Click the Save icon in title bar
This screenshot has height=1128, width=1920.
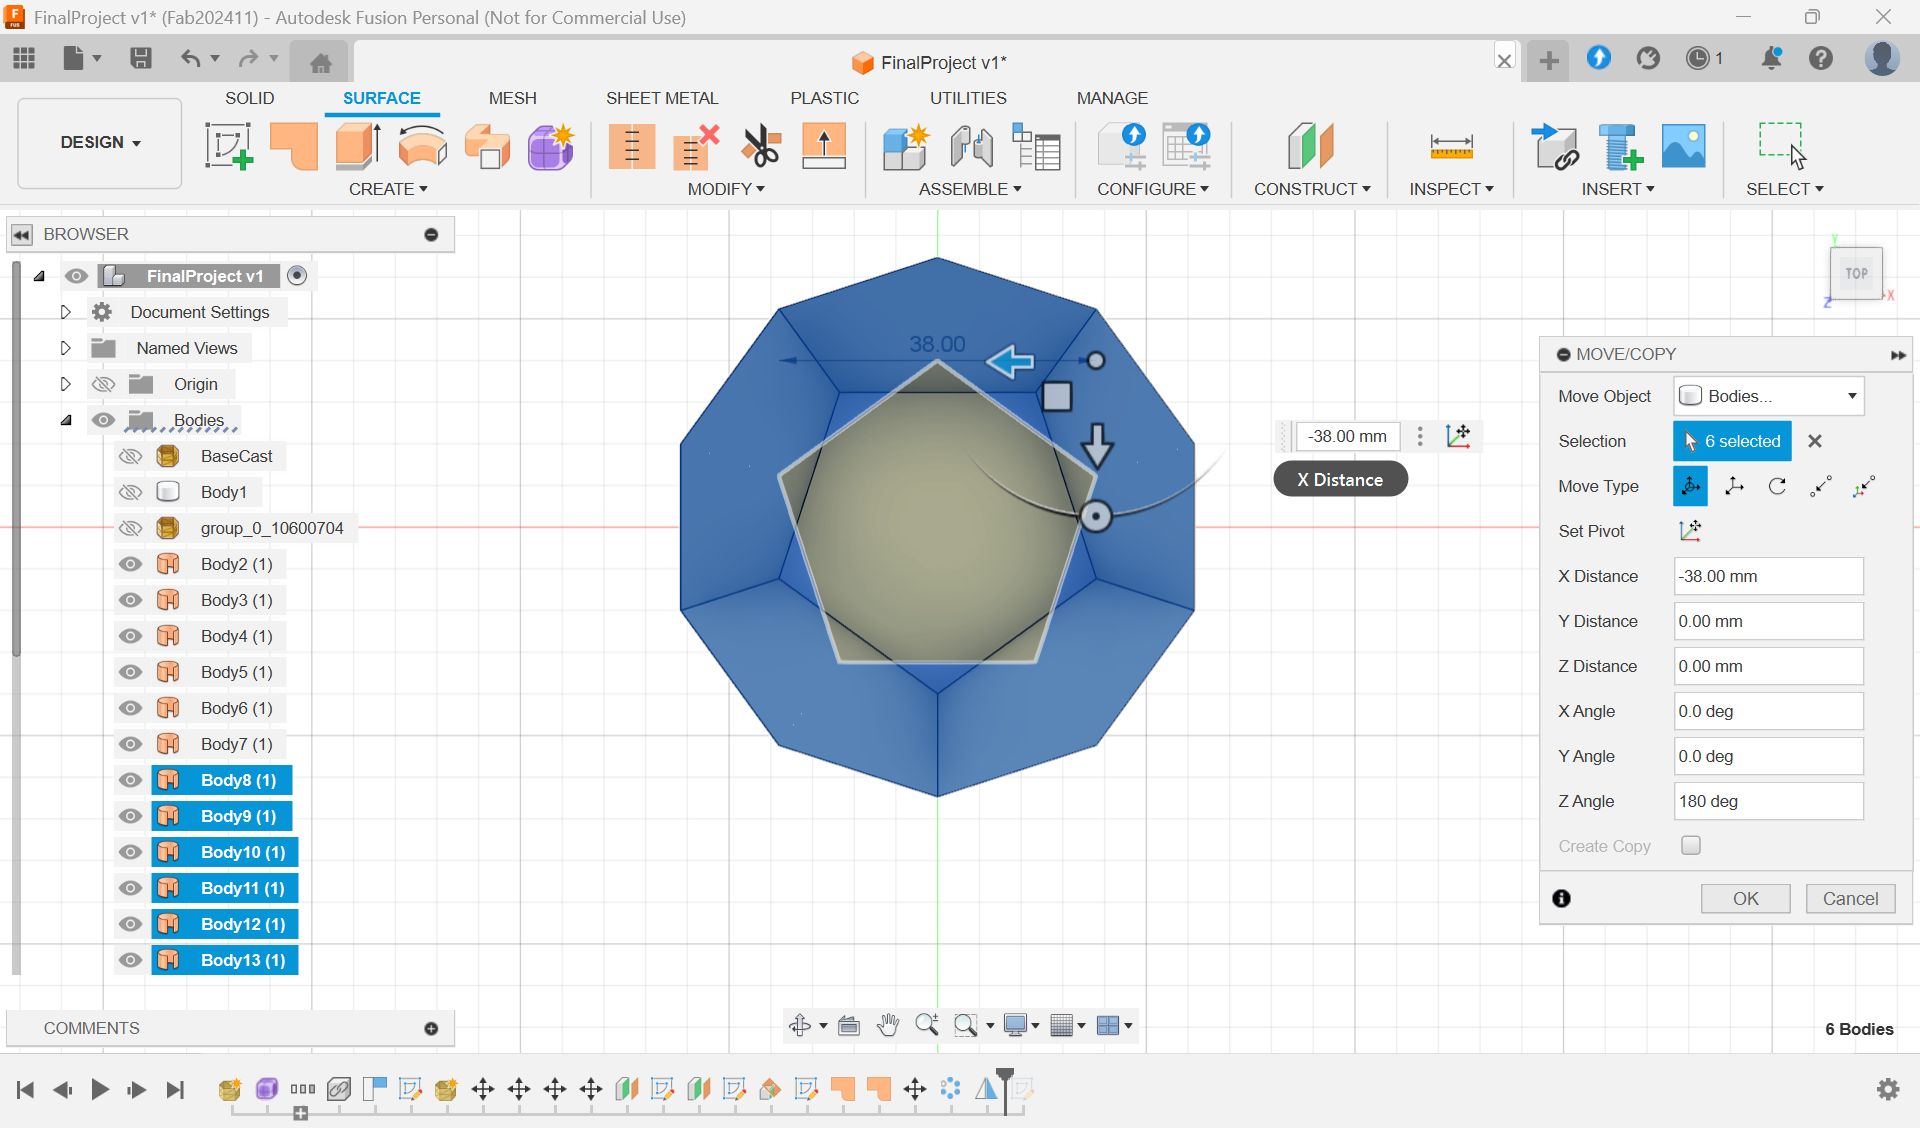(141, 58)
